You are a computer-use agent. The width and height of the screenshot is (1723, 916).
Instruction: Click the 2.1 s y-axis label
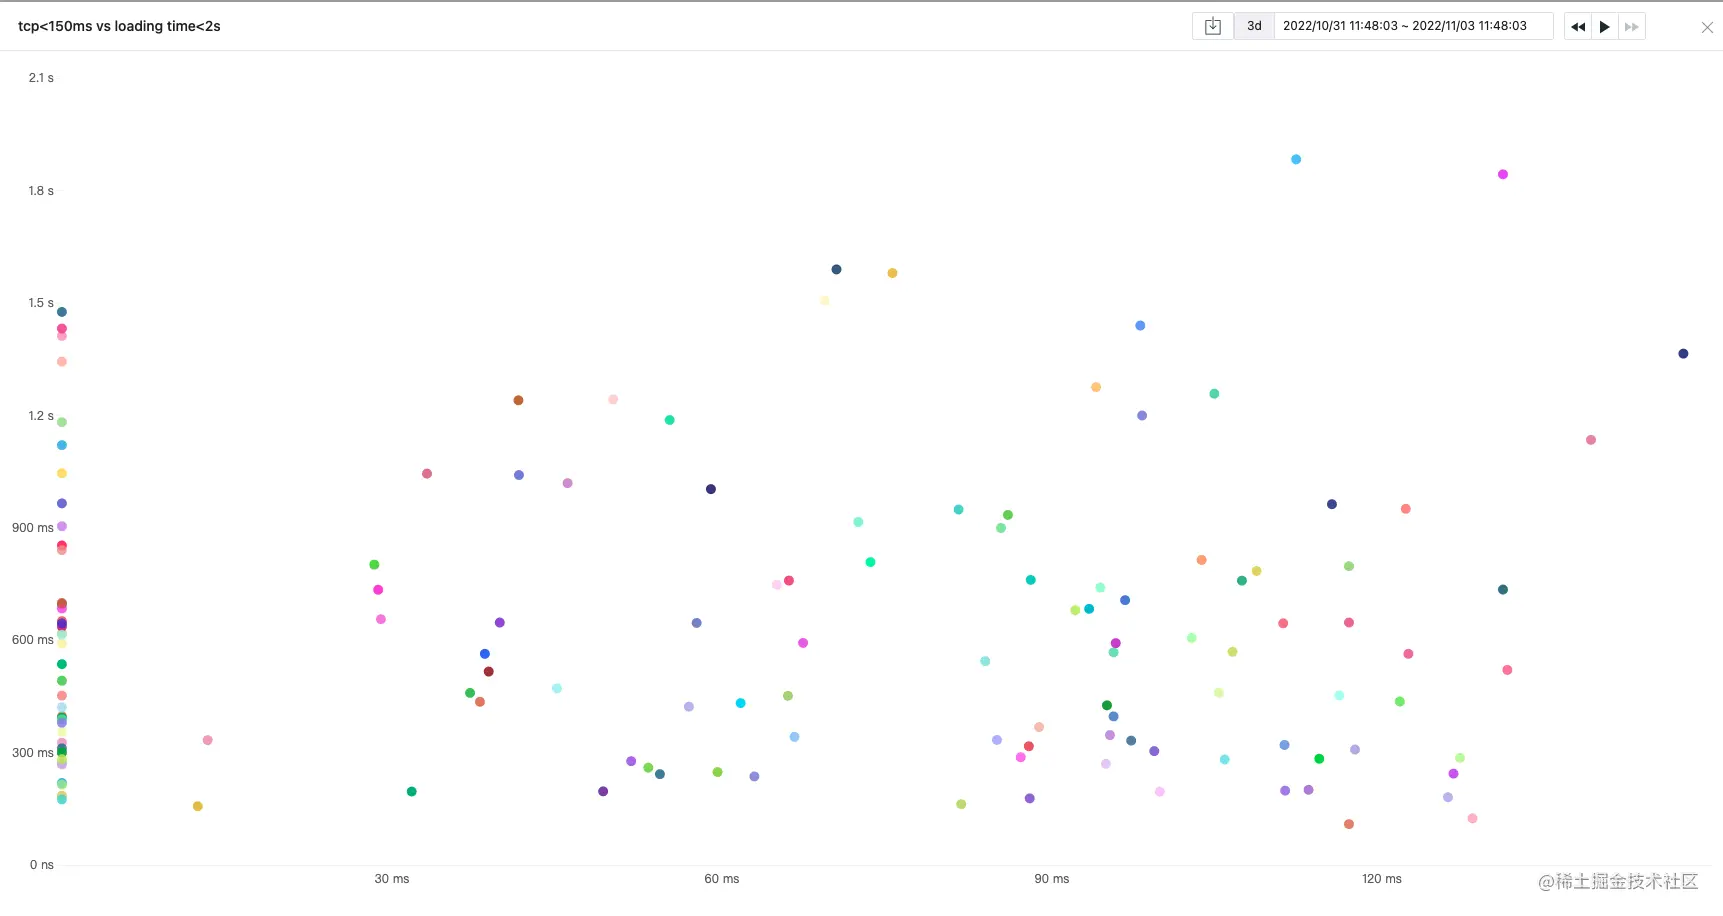[41, 78]
